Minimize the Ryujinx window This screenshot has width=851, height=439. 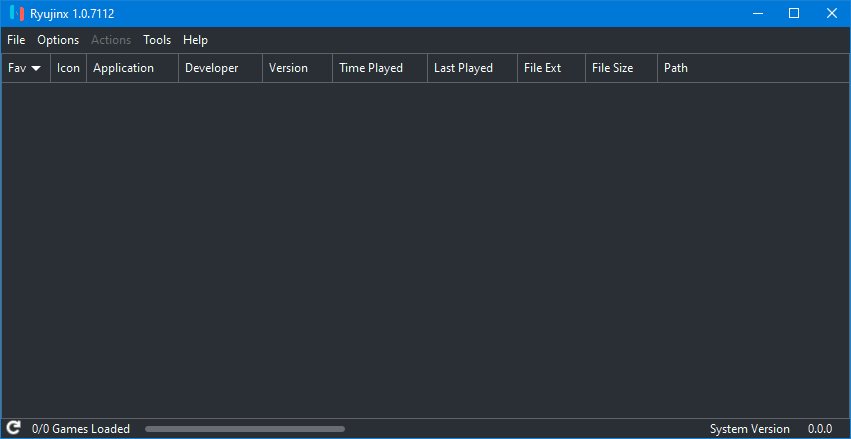click(758, 14)
